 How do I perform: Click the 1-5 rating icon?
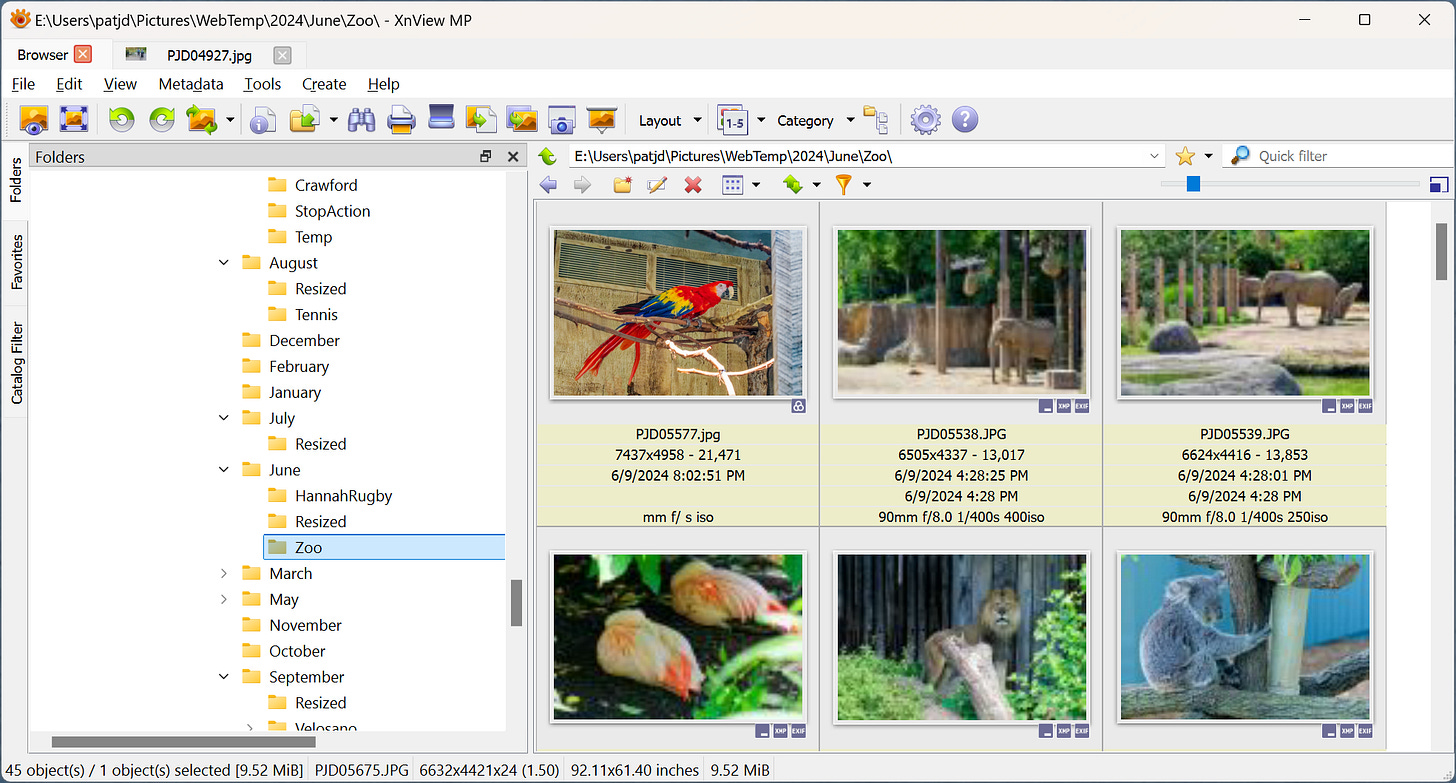(733, 120)
